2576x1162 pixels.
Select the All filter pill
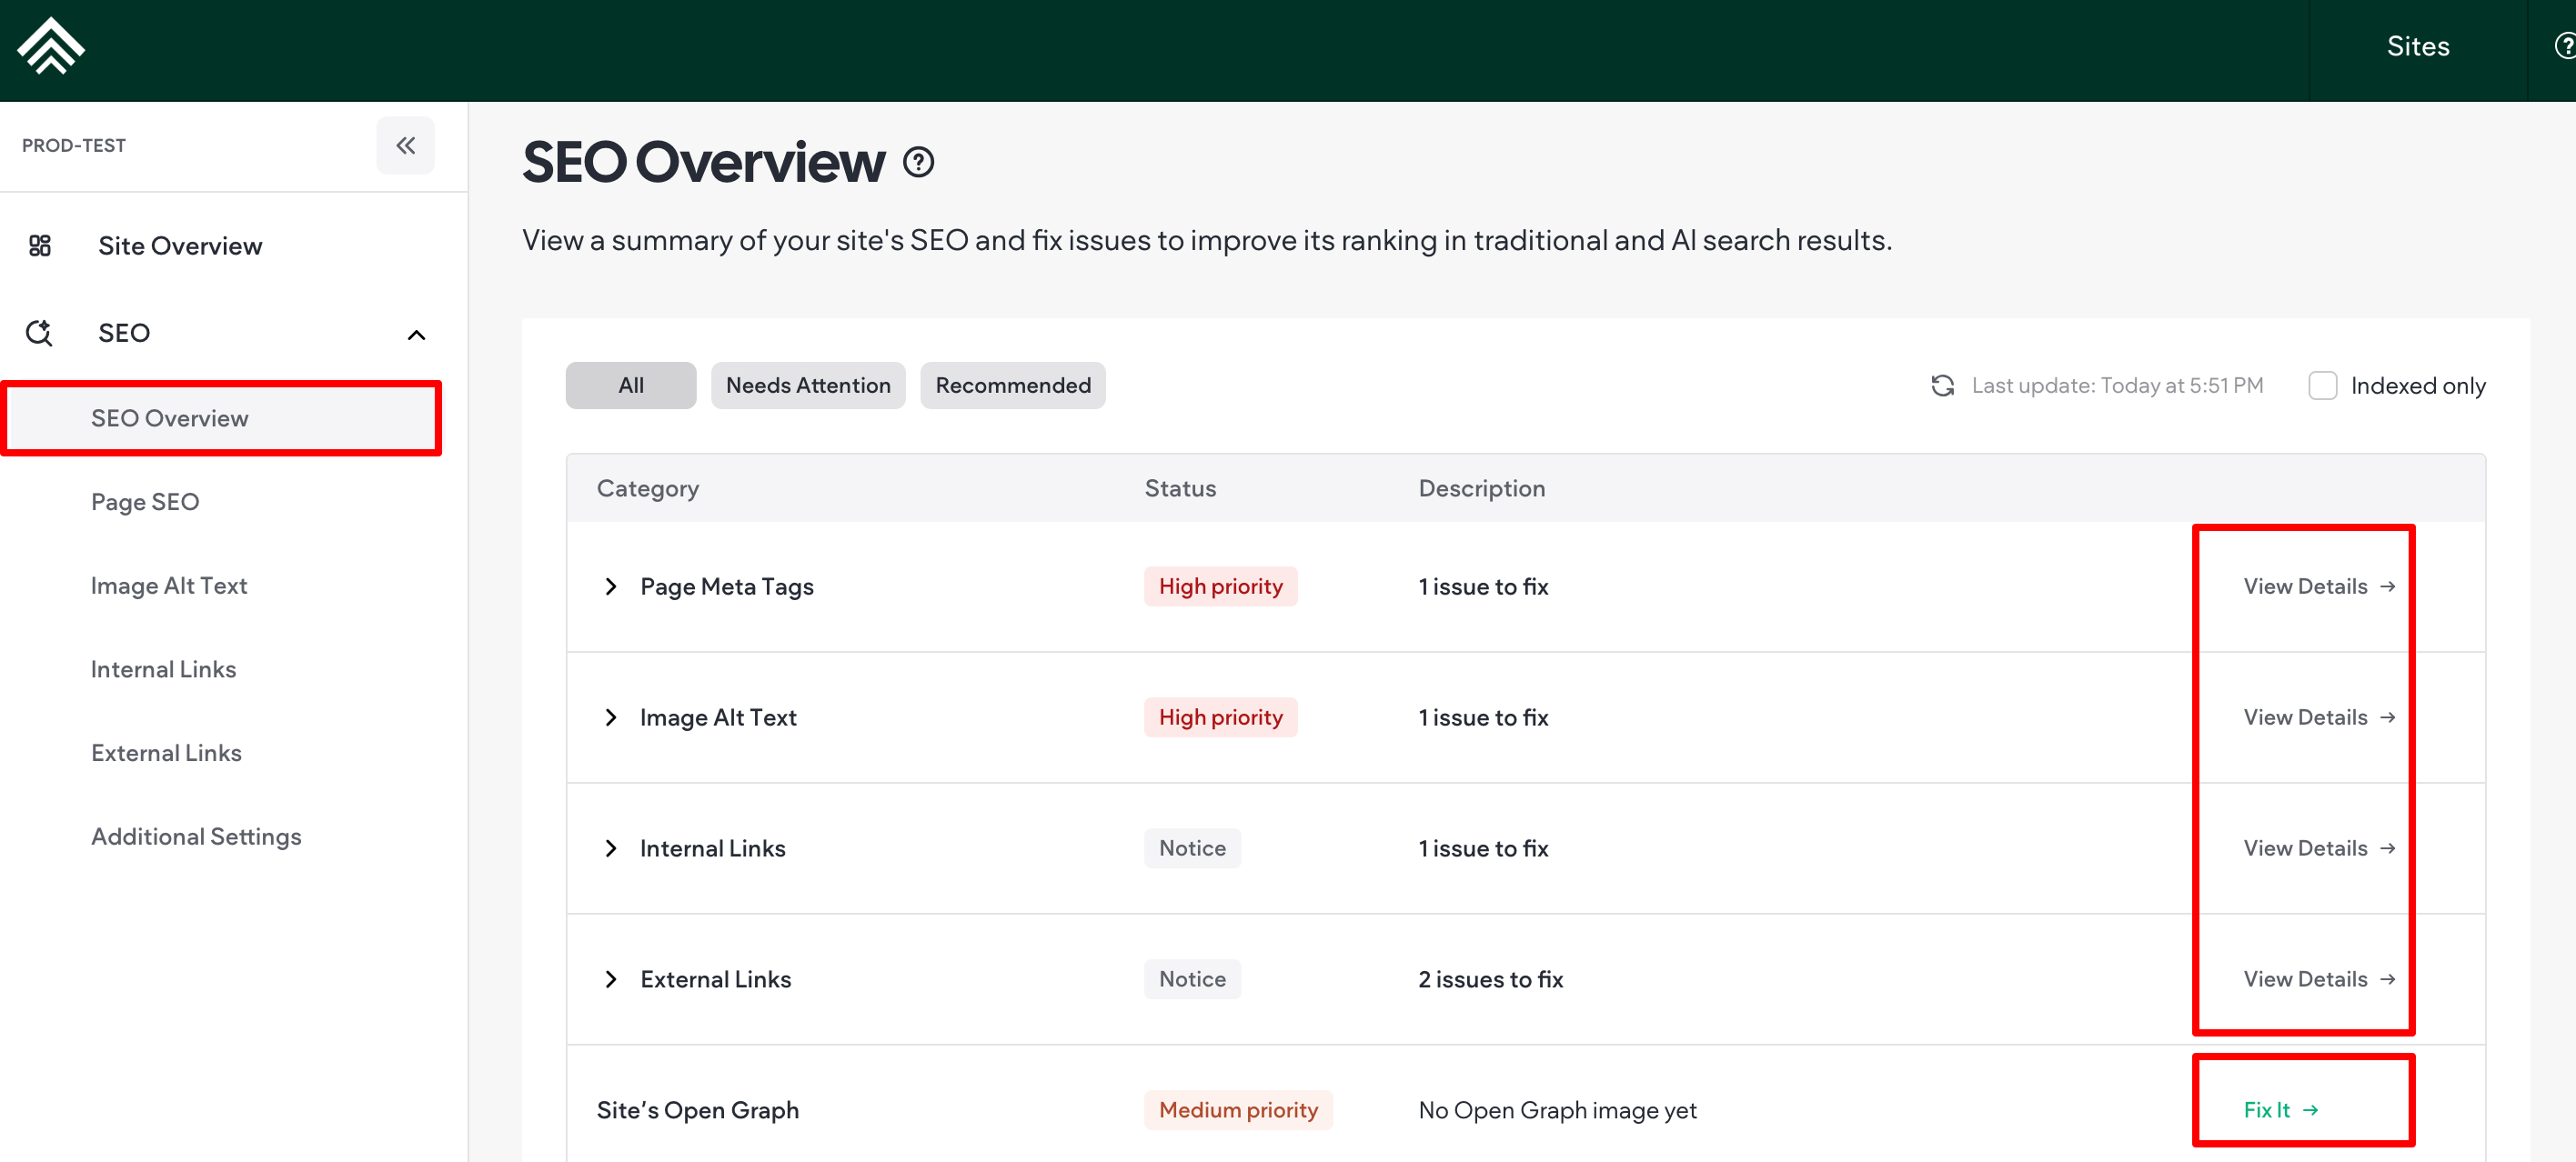(630, 386)
